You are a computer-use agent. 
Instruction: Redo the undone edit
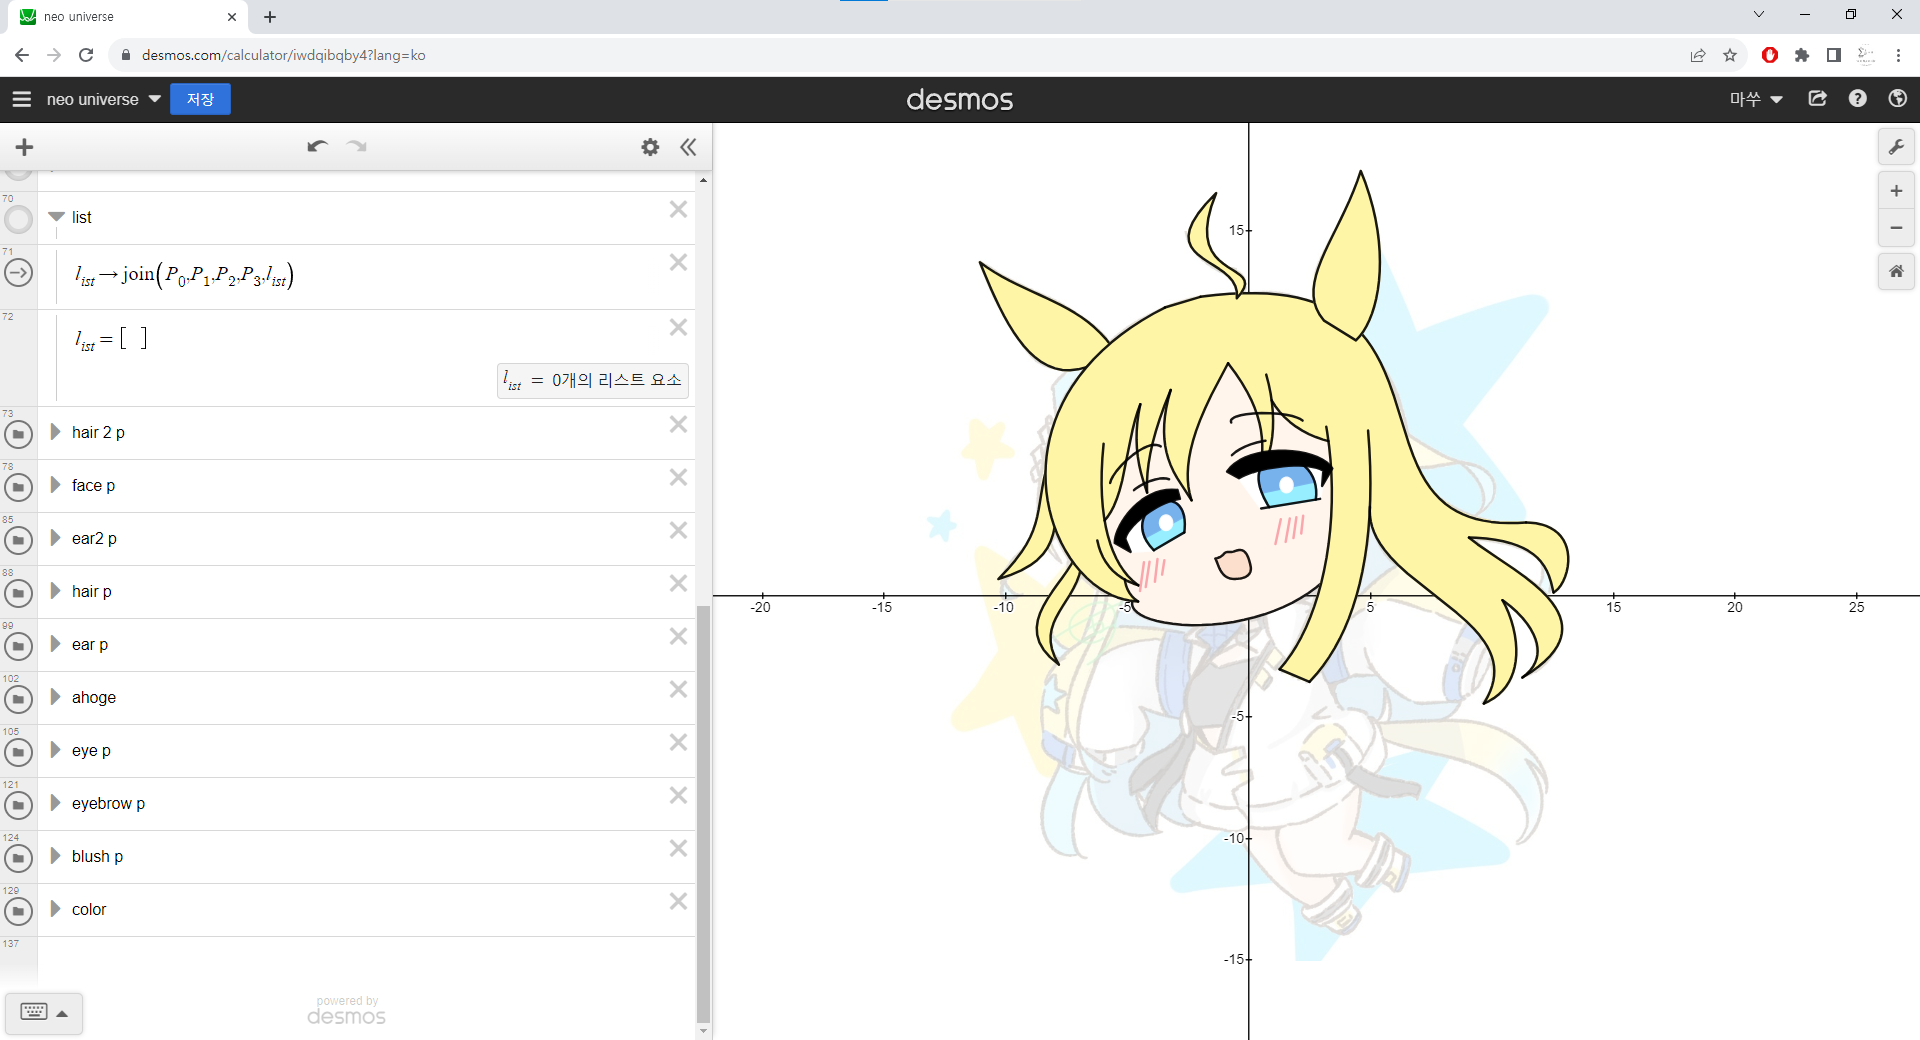(x=357, y=147)
